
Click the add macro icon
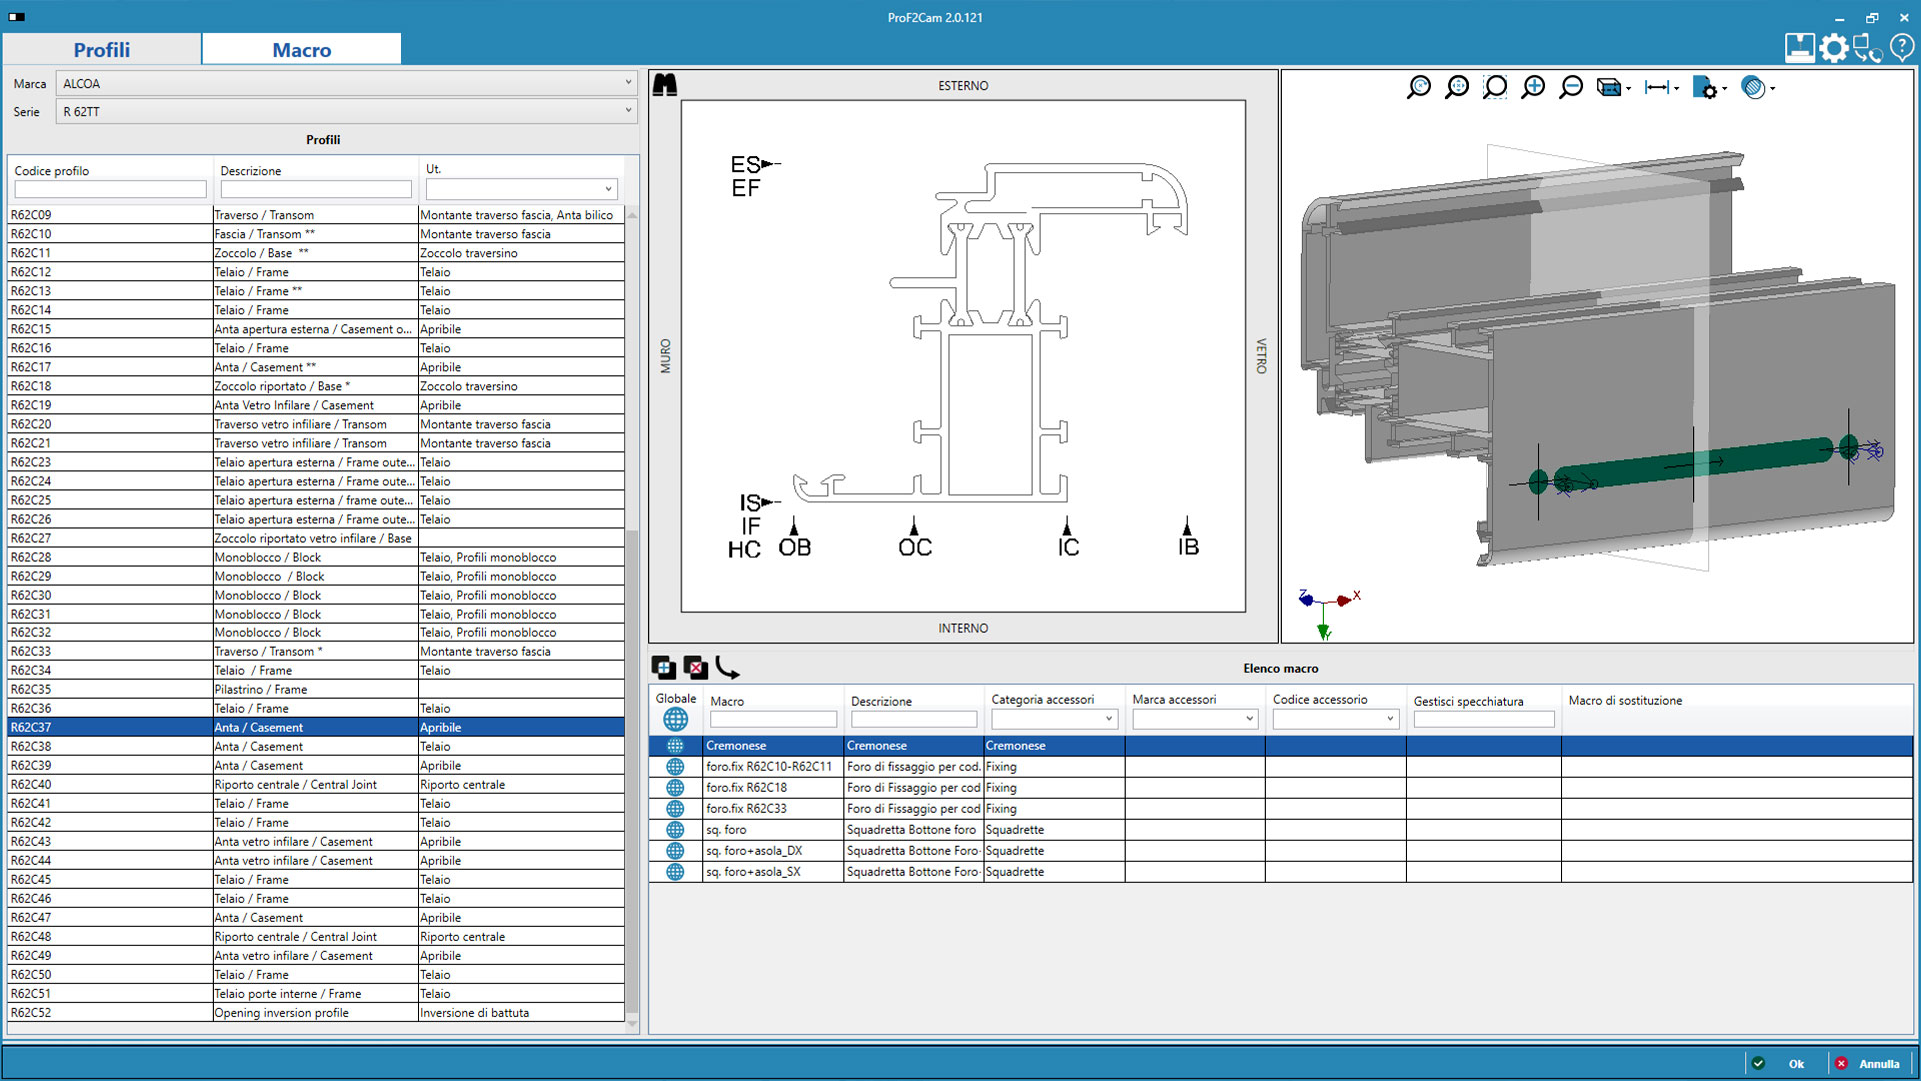(663, 667)
